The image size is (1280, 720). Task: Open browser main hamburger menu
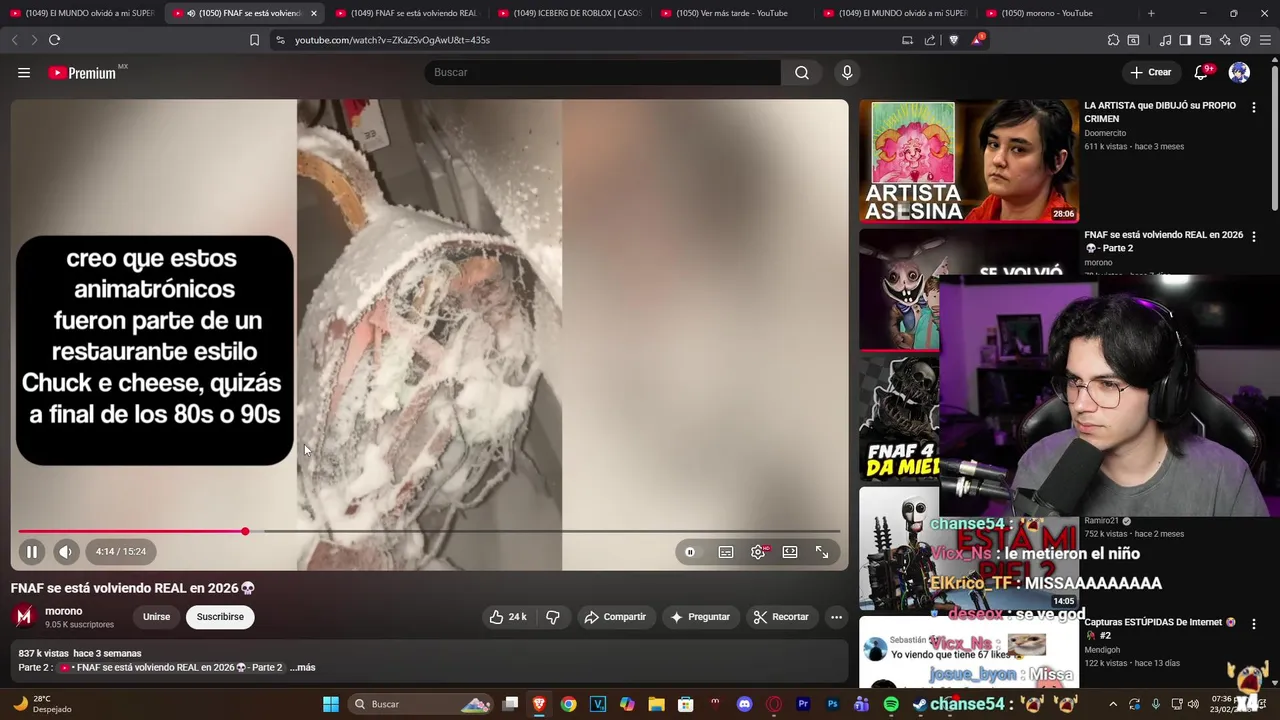tap(1265, 40)
